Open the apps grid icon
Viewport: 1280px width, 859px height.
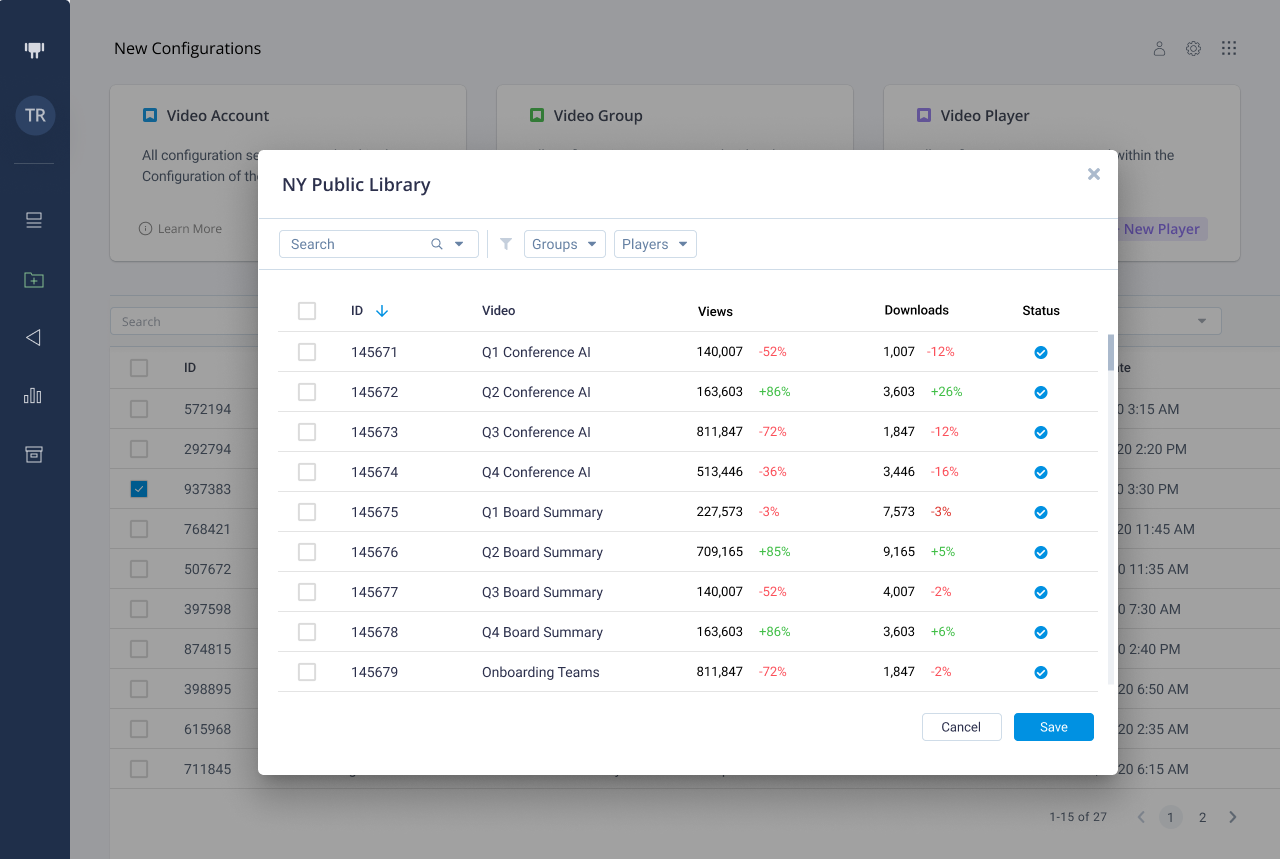tap(1229, 48)
